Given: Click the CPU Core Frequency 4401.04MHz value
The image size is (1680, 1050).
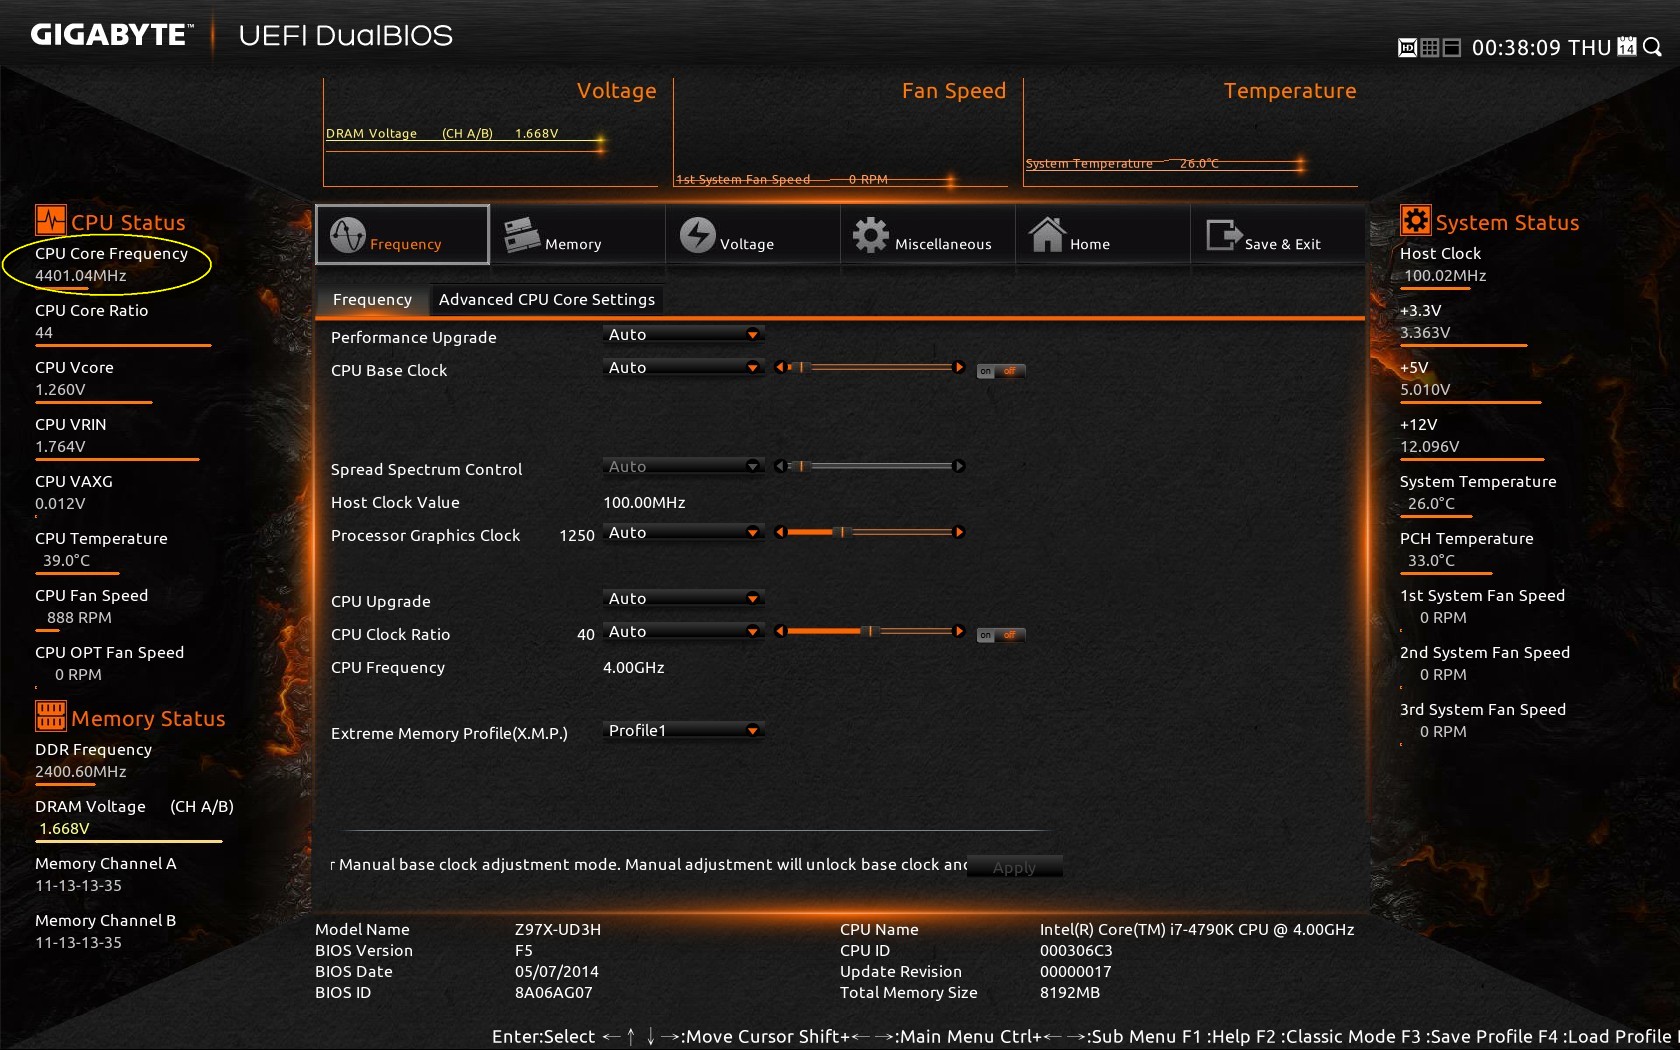Looking at the screenshot, I should point(81,275).
